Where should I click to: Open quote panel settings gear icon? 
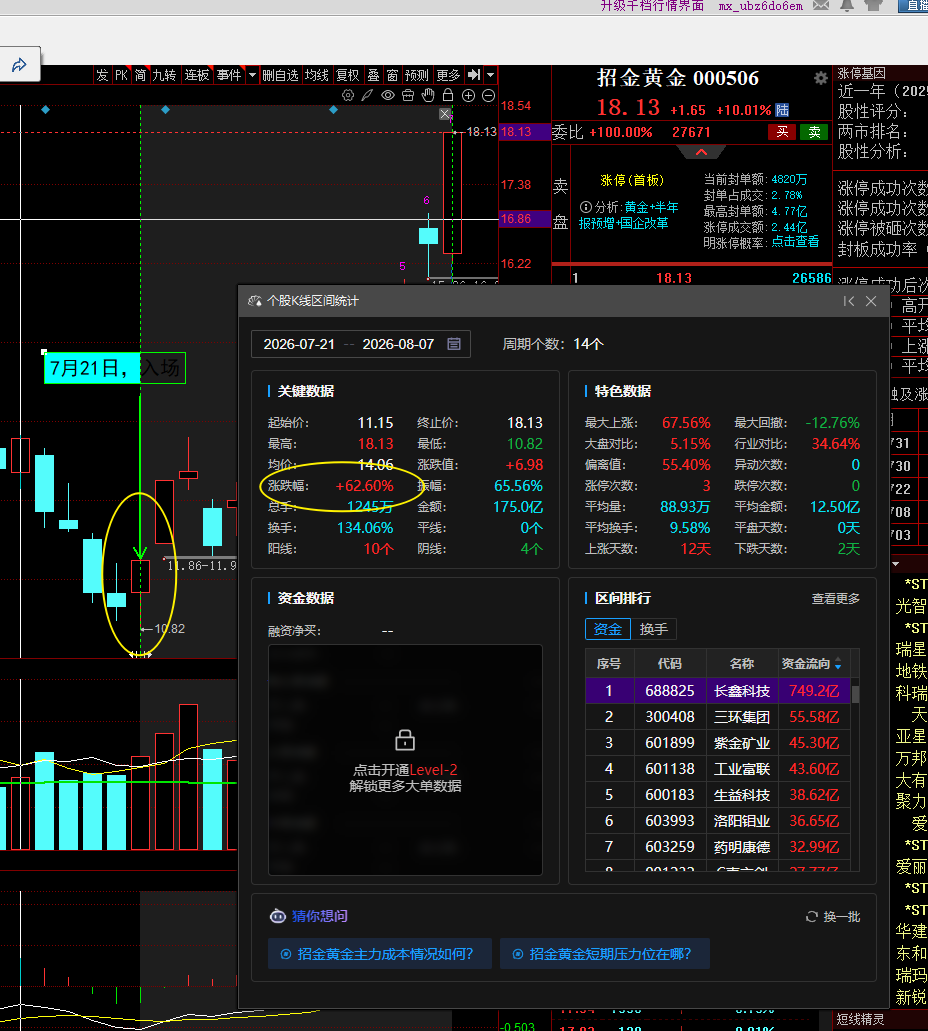(x=820, y=78)
